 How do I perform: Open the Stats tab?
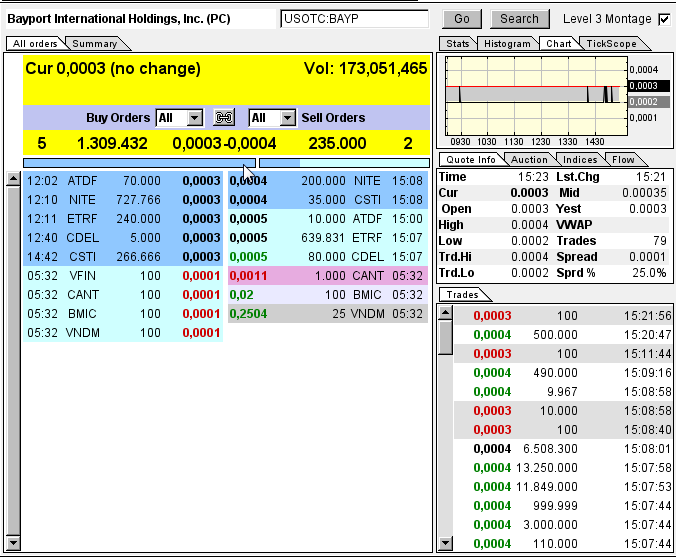tap(457, 44)
